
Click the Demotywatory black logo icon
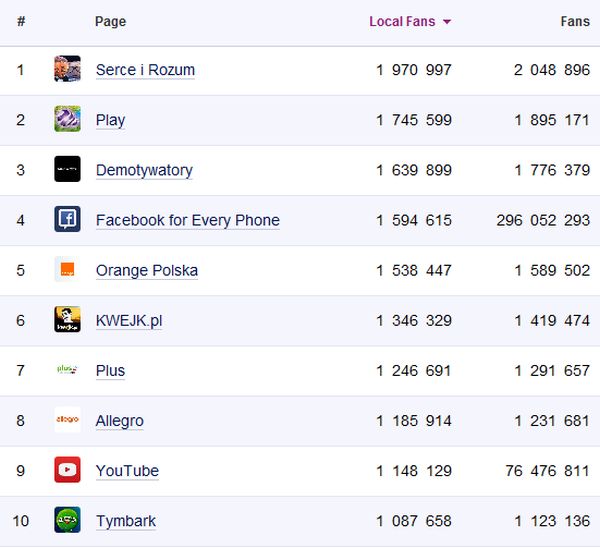(67, 169)
